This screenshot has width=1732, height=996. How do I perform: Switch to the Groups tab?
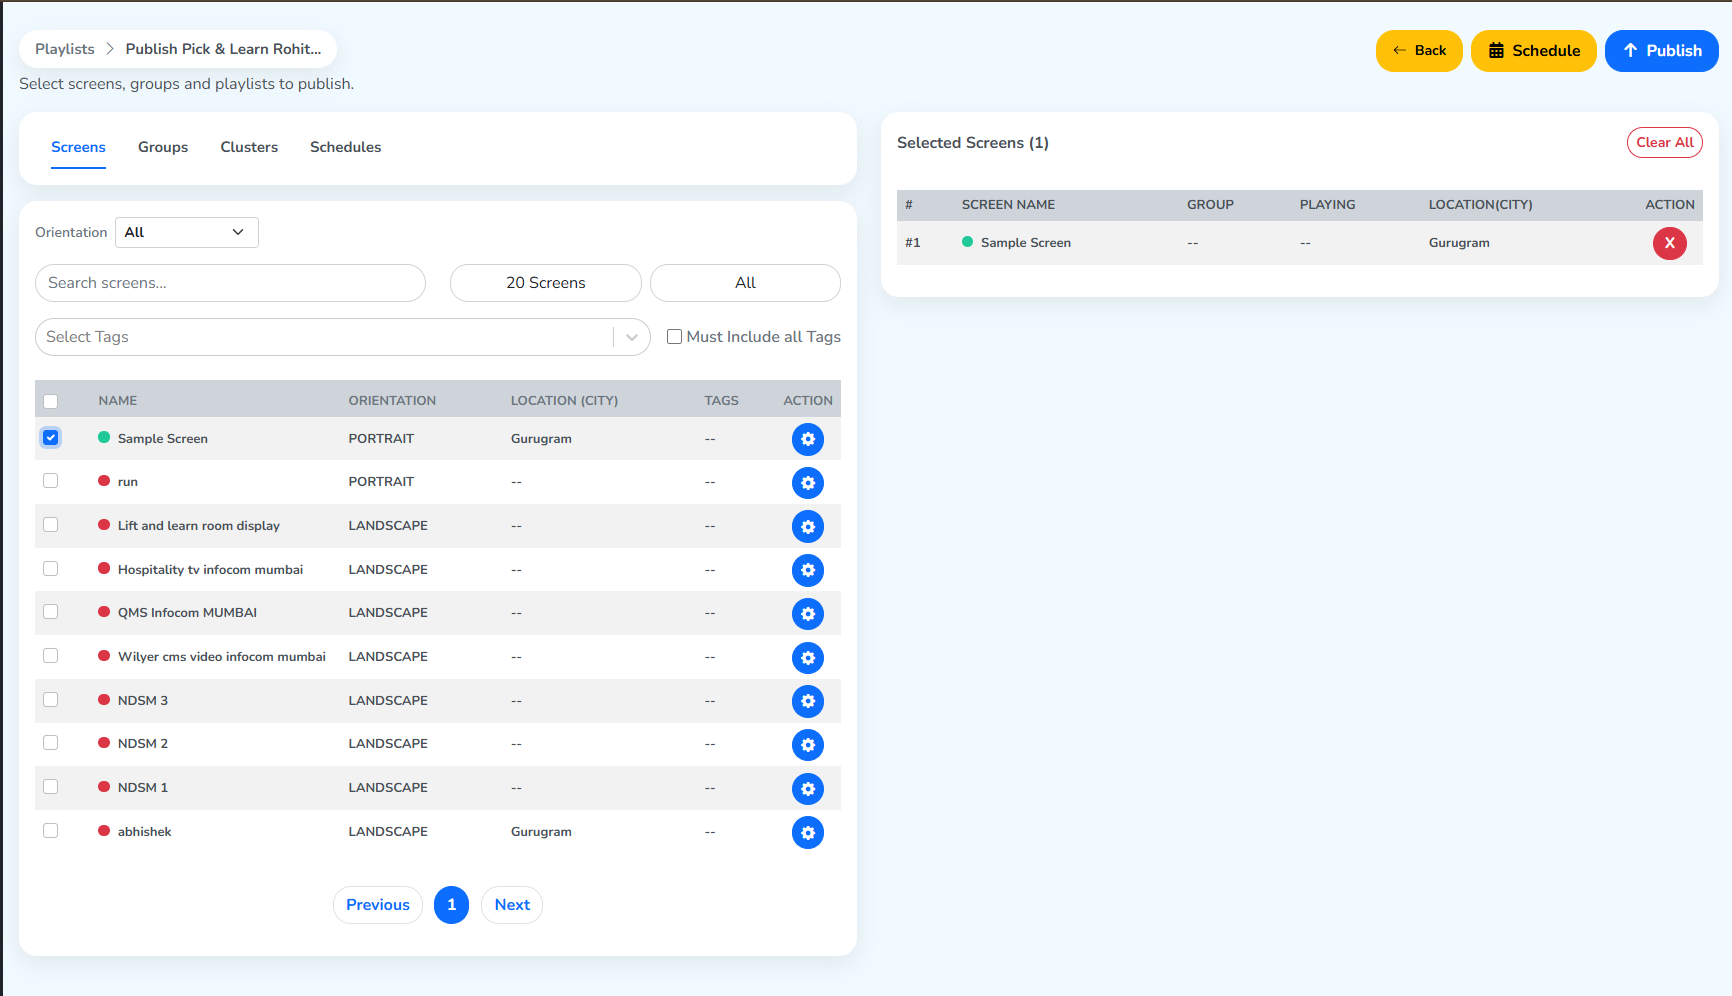coord(163,147)
